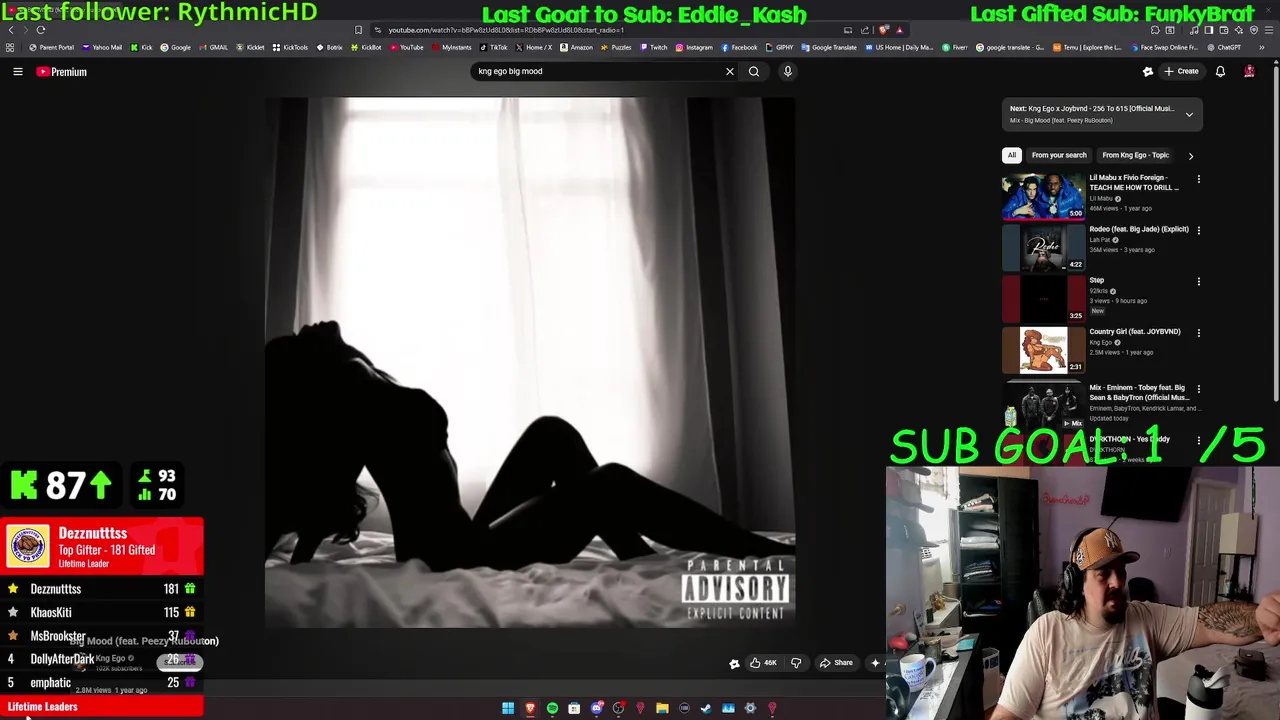
Task: Open the Twitch bookmark
Action: pyautogui.click(x=653, y=47)
